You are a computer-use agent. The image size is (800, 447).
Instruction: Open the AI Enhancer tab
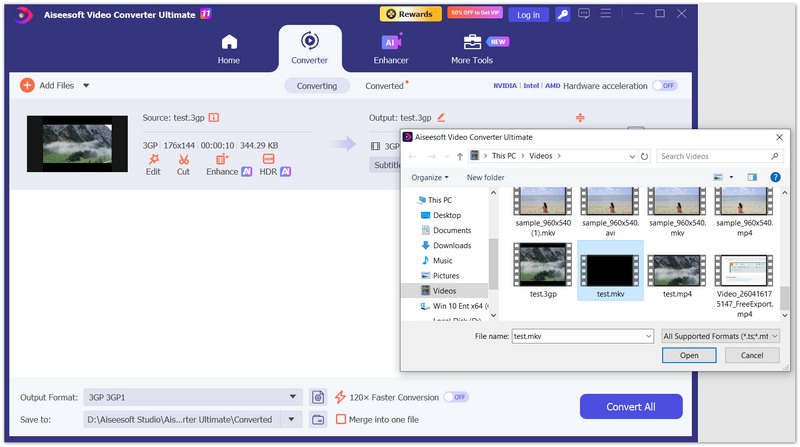[x=391, y=49]
